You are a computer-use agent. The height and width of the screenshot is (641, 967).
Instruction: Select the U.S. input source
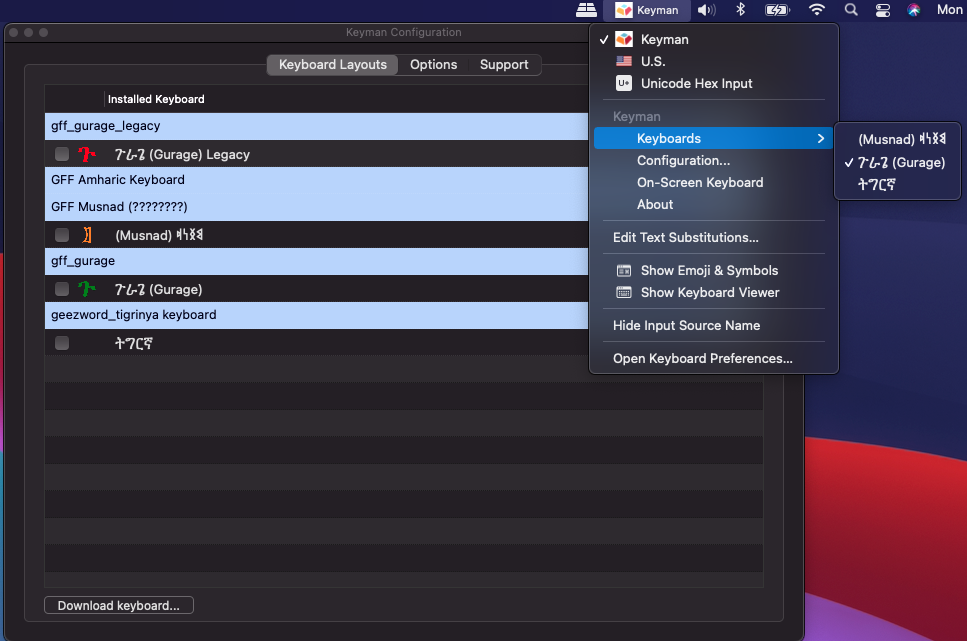[654, 61]
